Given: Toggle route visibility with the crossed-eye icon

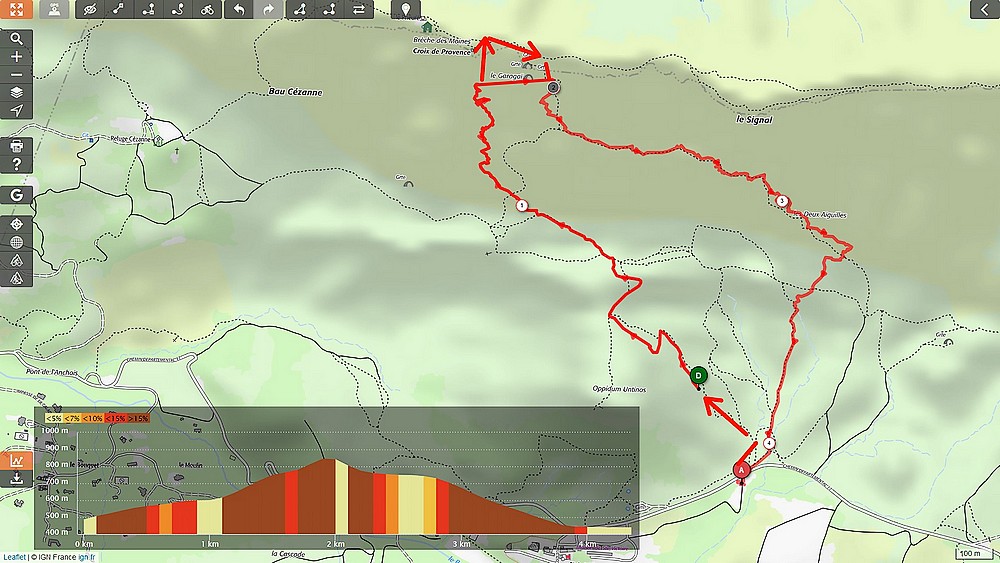Looking at the screenshot, I should click(x=90, y=9).
